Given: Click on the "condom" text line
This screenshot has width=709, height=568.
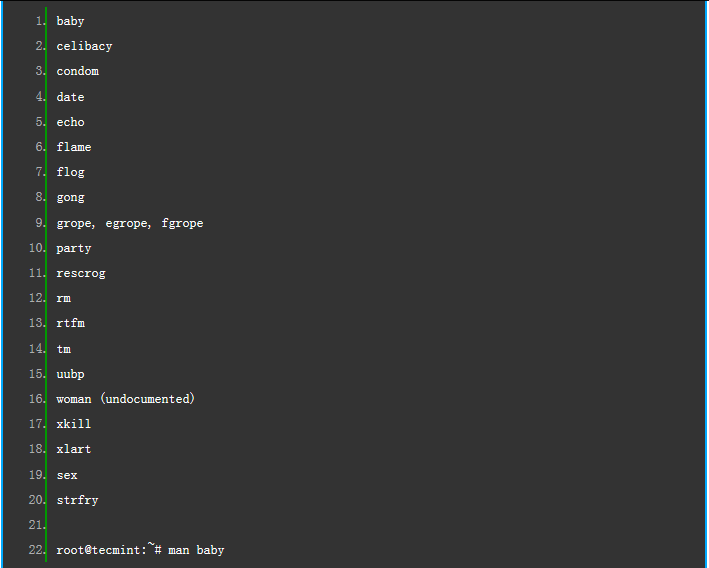Looking at the screenshot, I should [77, 72].
